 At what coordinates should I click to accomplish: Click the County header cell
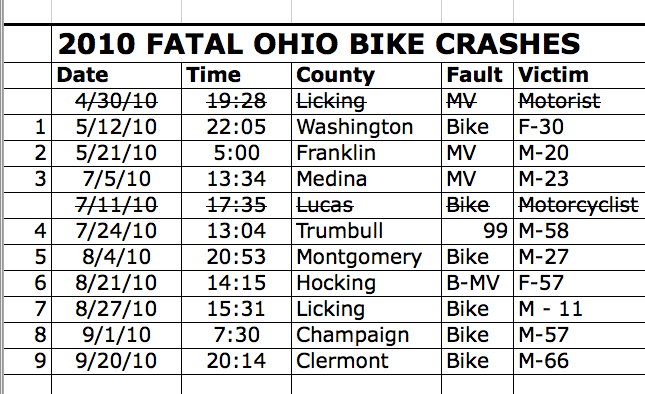[x=367, y=76]
